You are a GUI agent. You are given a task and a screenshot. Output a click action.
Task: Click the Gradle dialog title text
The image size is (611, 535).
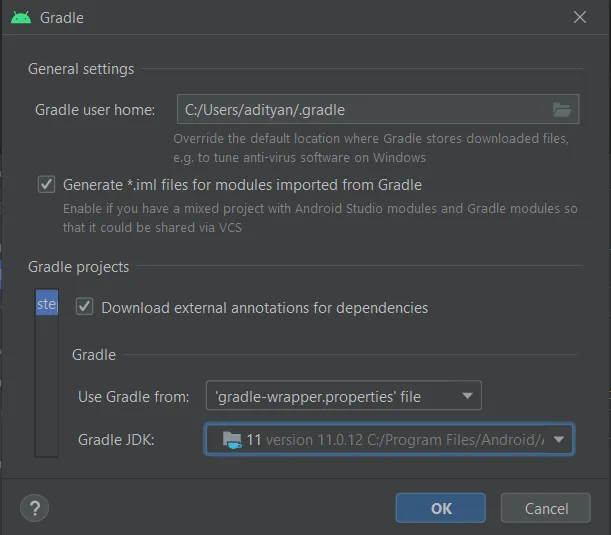(x=62, y=18)
